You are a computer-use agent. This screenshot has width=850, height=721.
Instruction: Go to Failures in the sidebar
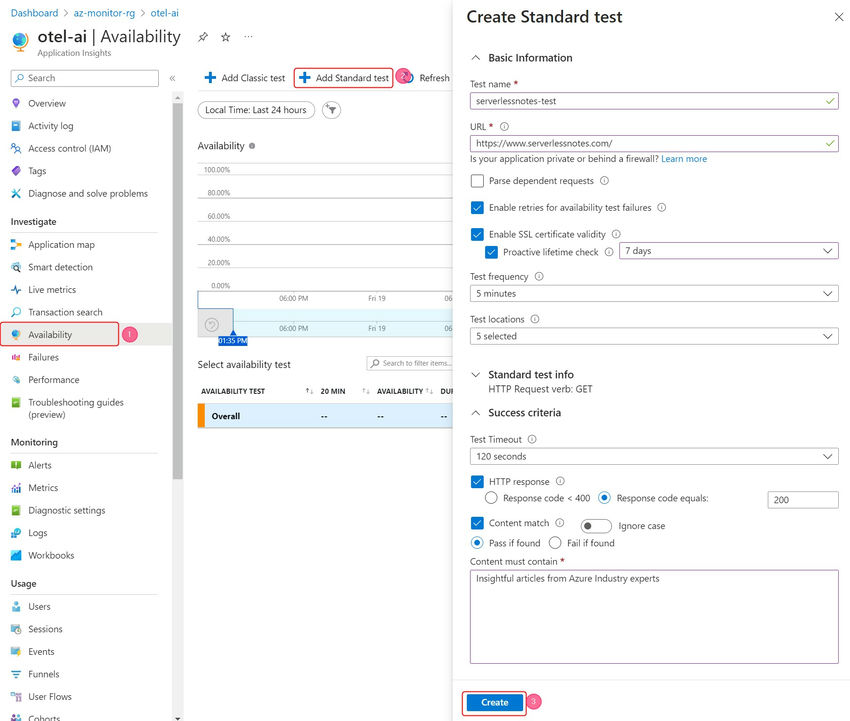[43, 357]
